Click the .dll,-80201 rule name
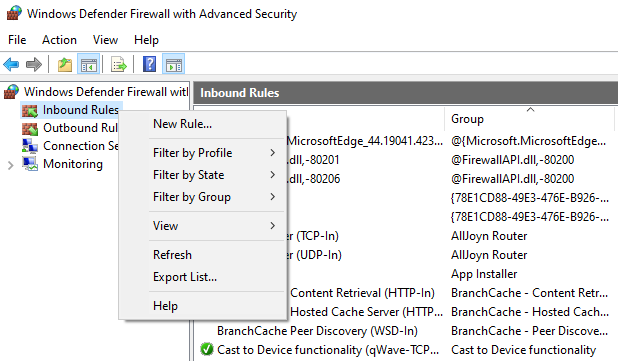Screen dimensions: 618x361 coord(313,160)
